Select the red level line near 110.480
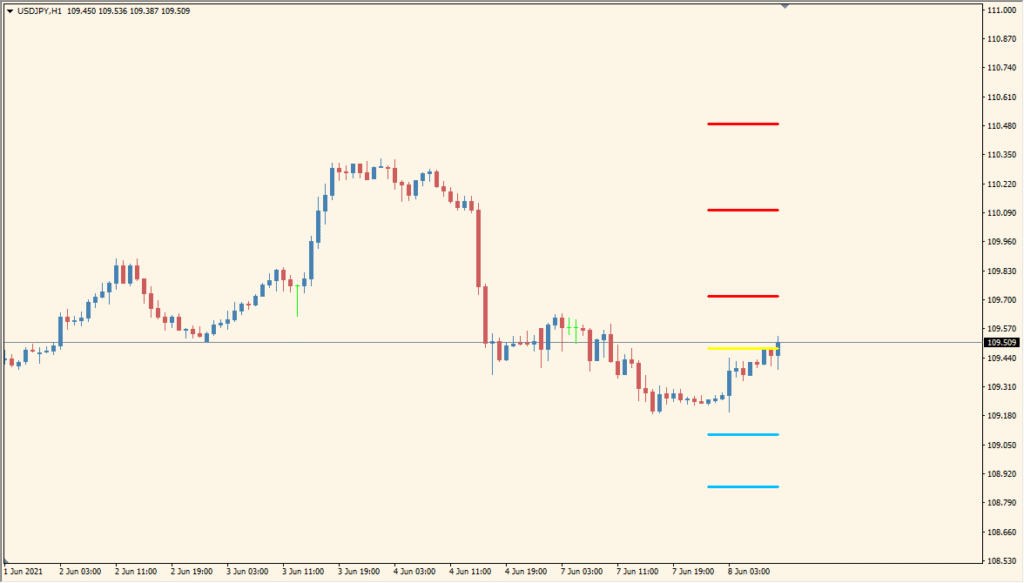The height and width of the screenshot is (583, 1024). (x=743, y=124)
